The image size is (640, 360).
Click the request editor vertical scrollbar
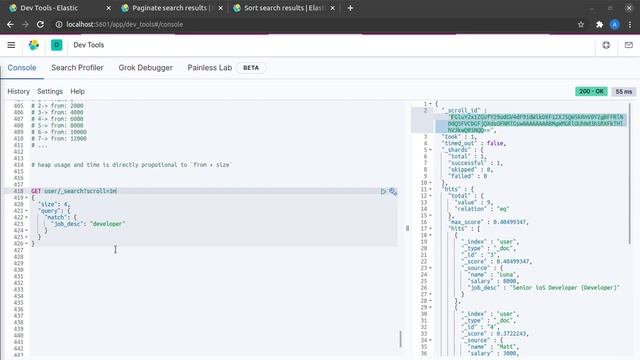(400, 339)
